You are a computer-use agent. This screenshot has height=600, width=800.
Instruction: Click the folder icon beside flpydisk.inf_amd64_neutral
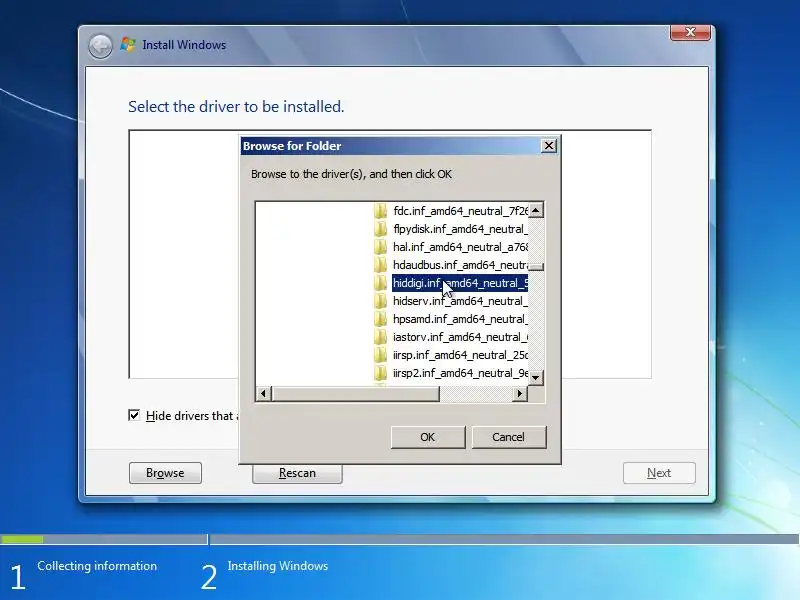point(380,229)
